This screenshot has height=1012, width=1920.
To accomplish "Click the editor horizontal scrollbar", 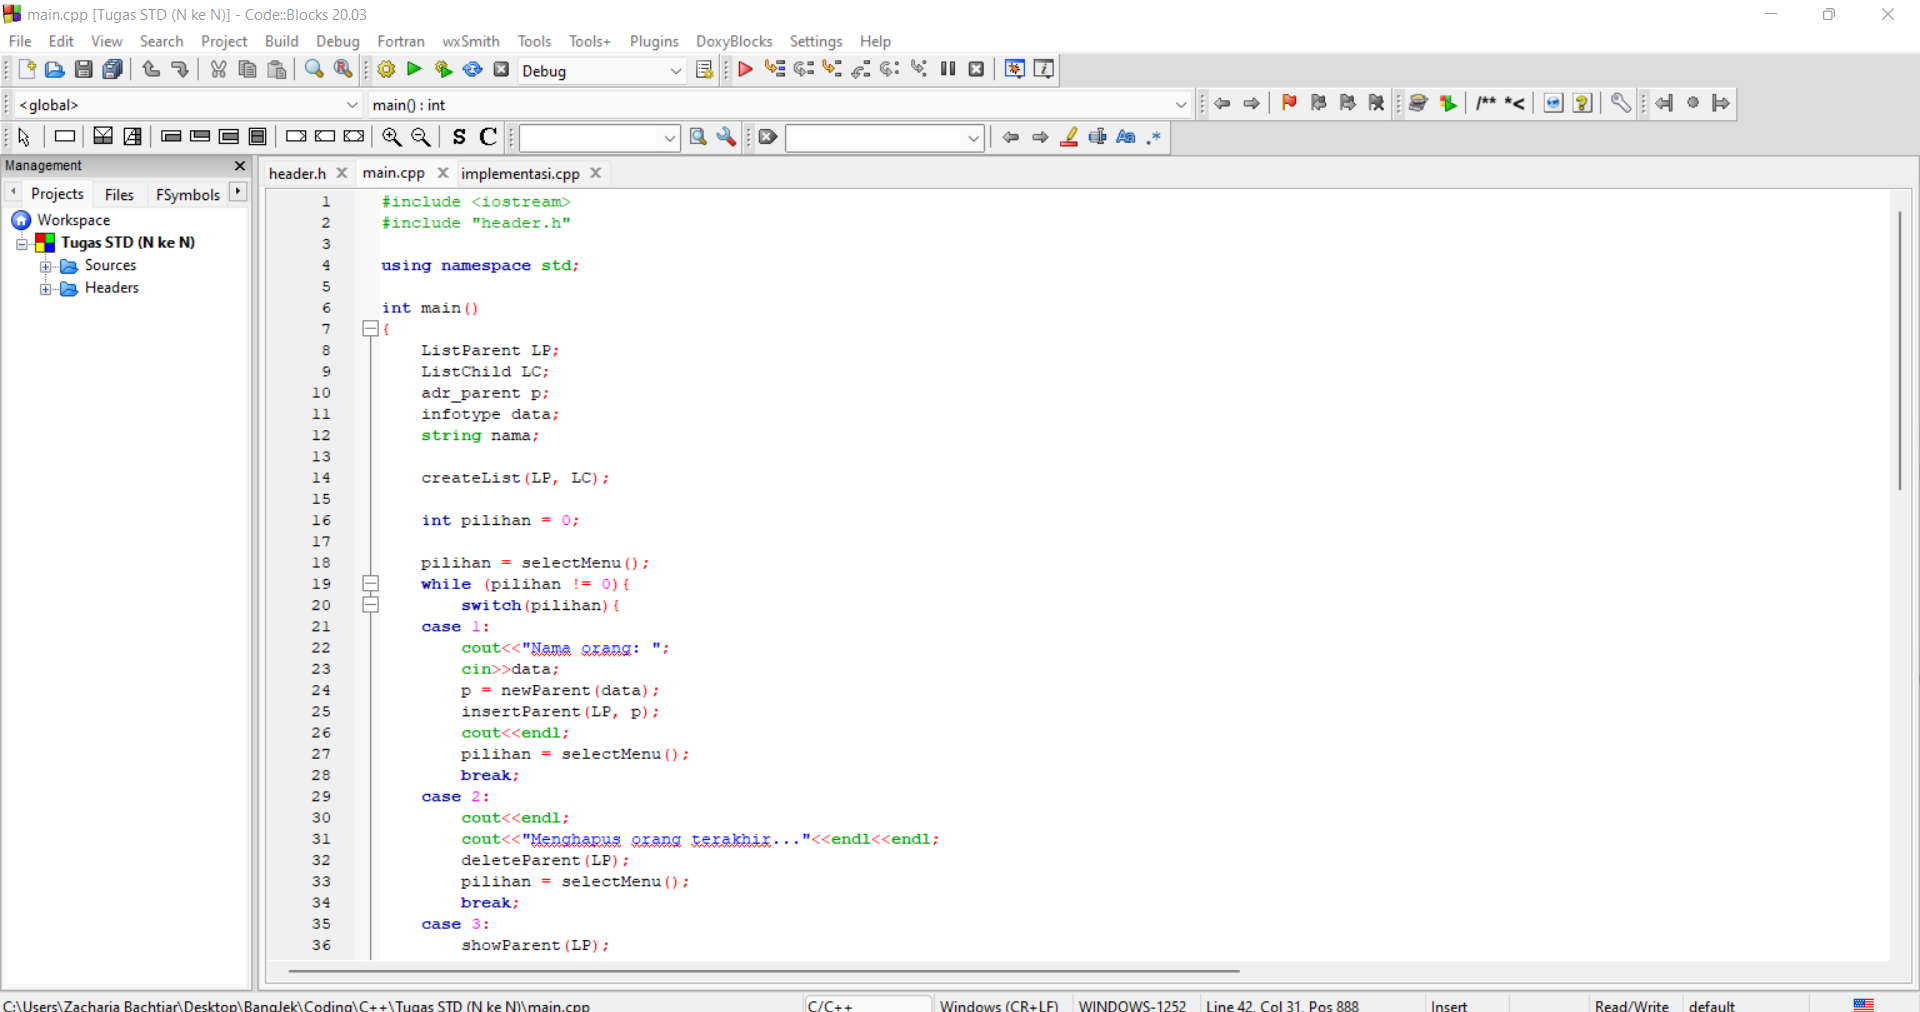I will (764, 971).
